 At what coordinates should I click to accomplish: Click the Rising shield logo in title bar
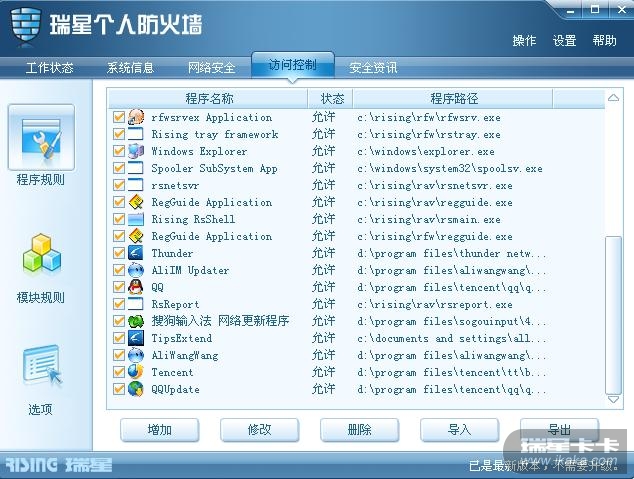(x=26, y=24)
